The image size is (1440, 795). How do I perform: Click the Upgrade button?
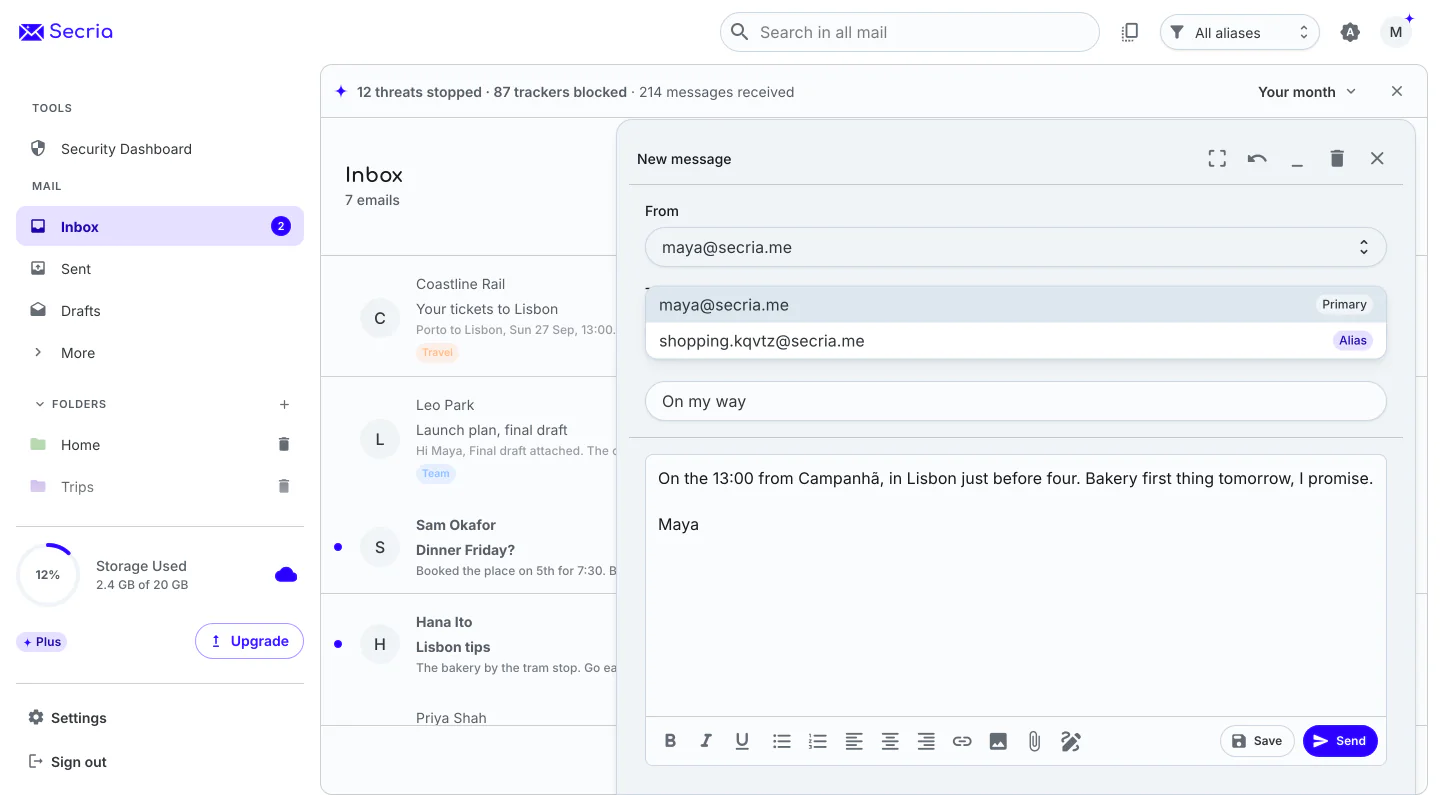tap(249, 641)
